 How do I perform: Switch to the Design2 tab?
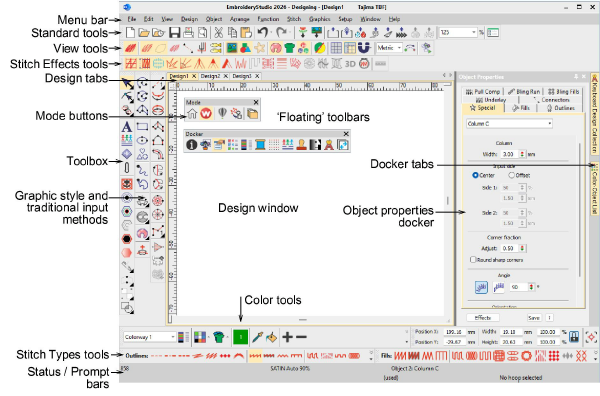pyautogui.click(x=210, y=76)
